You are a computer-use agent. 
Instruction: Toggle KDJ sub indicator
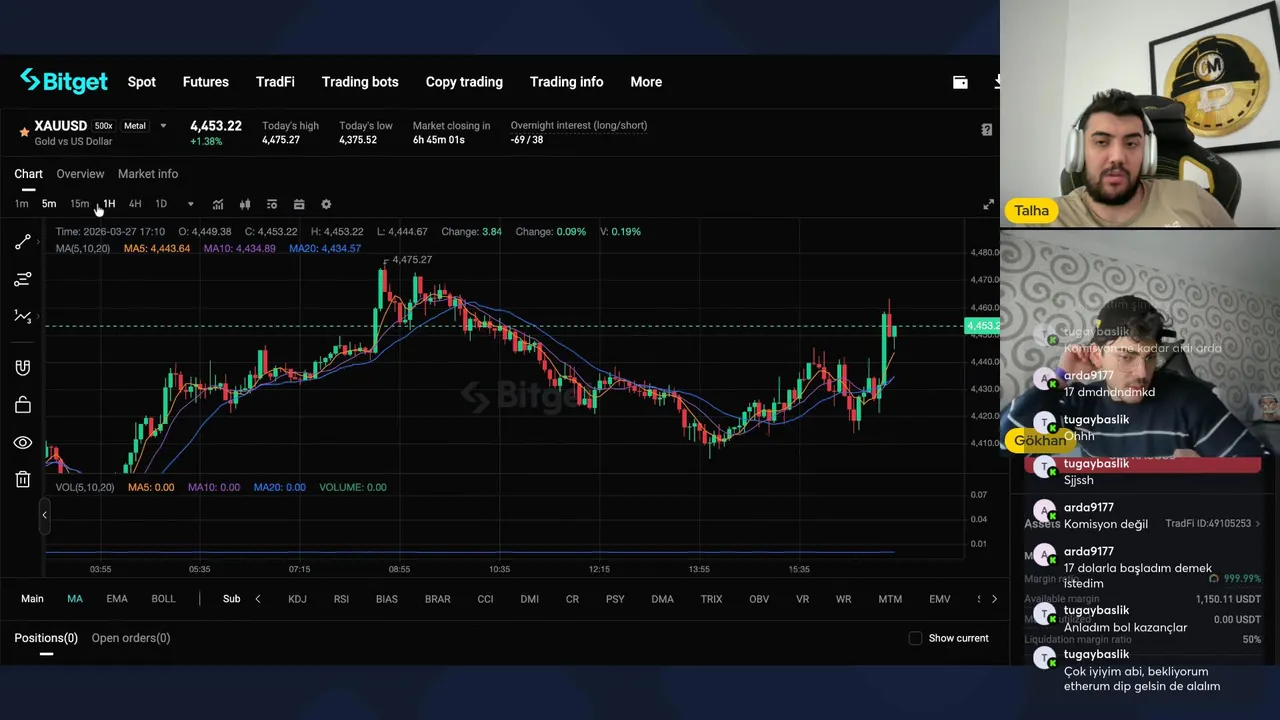297,599
